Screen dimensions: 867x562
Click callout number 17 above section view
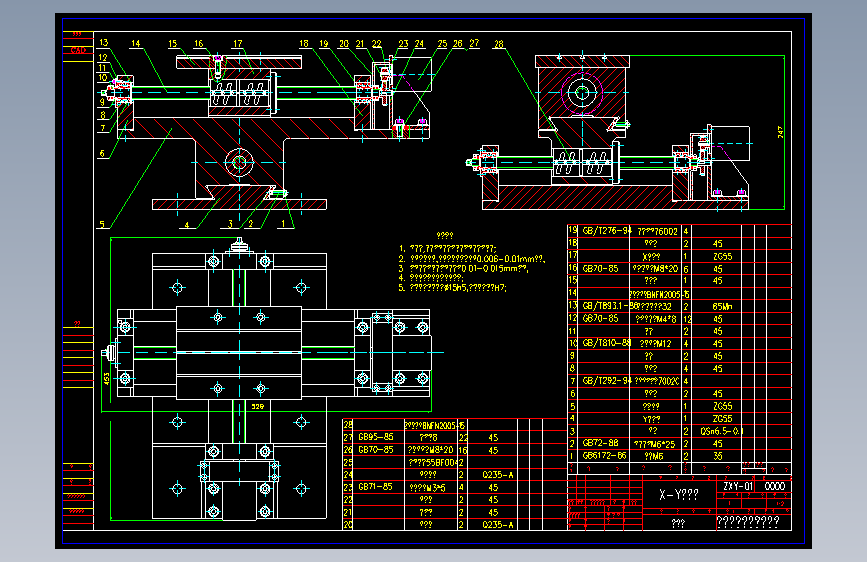click(237, 43)
